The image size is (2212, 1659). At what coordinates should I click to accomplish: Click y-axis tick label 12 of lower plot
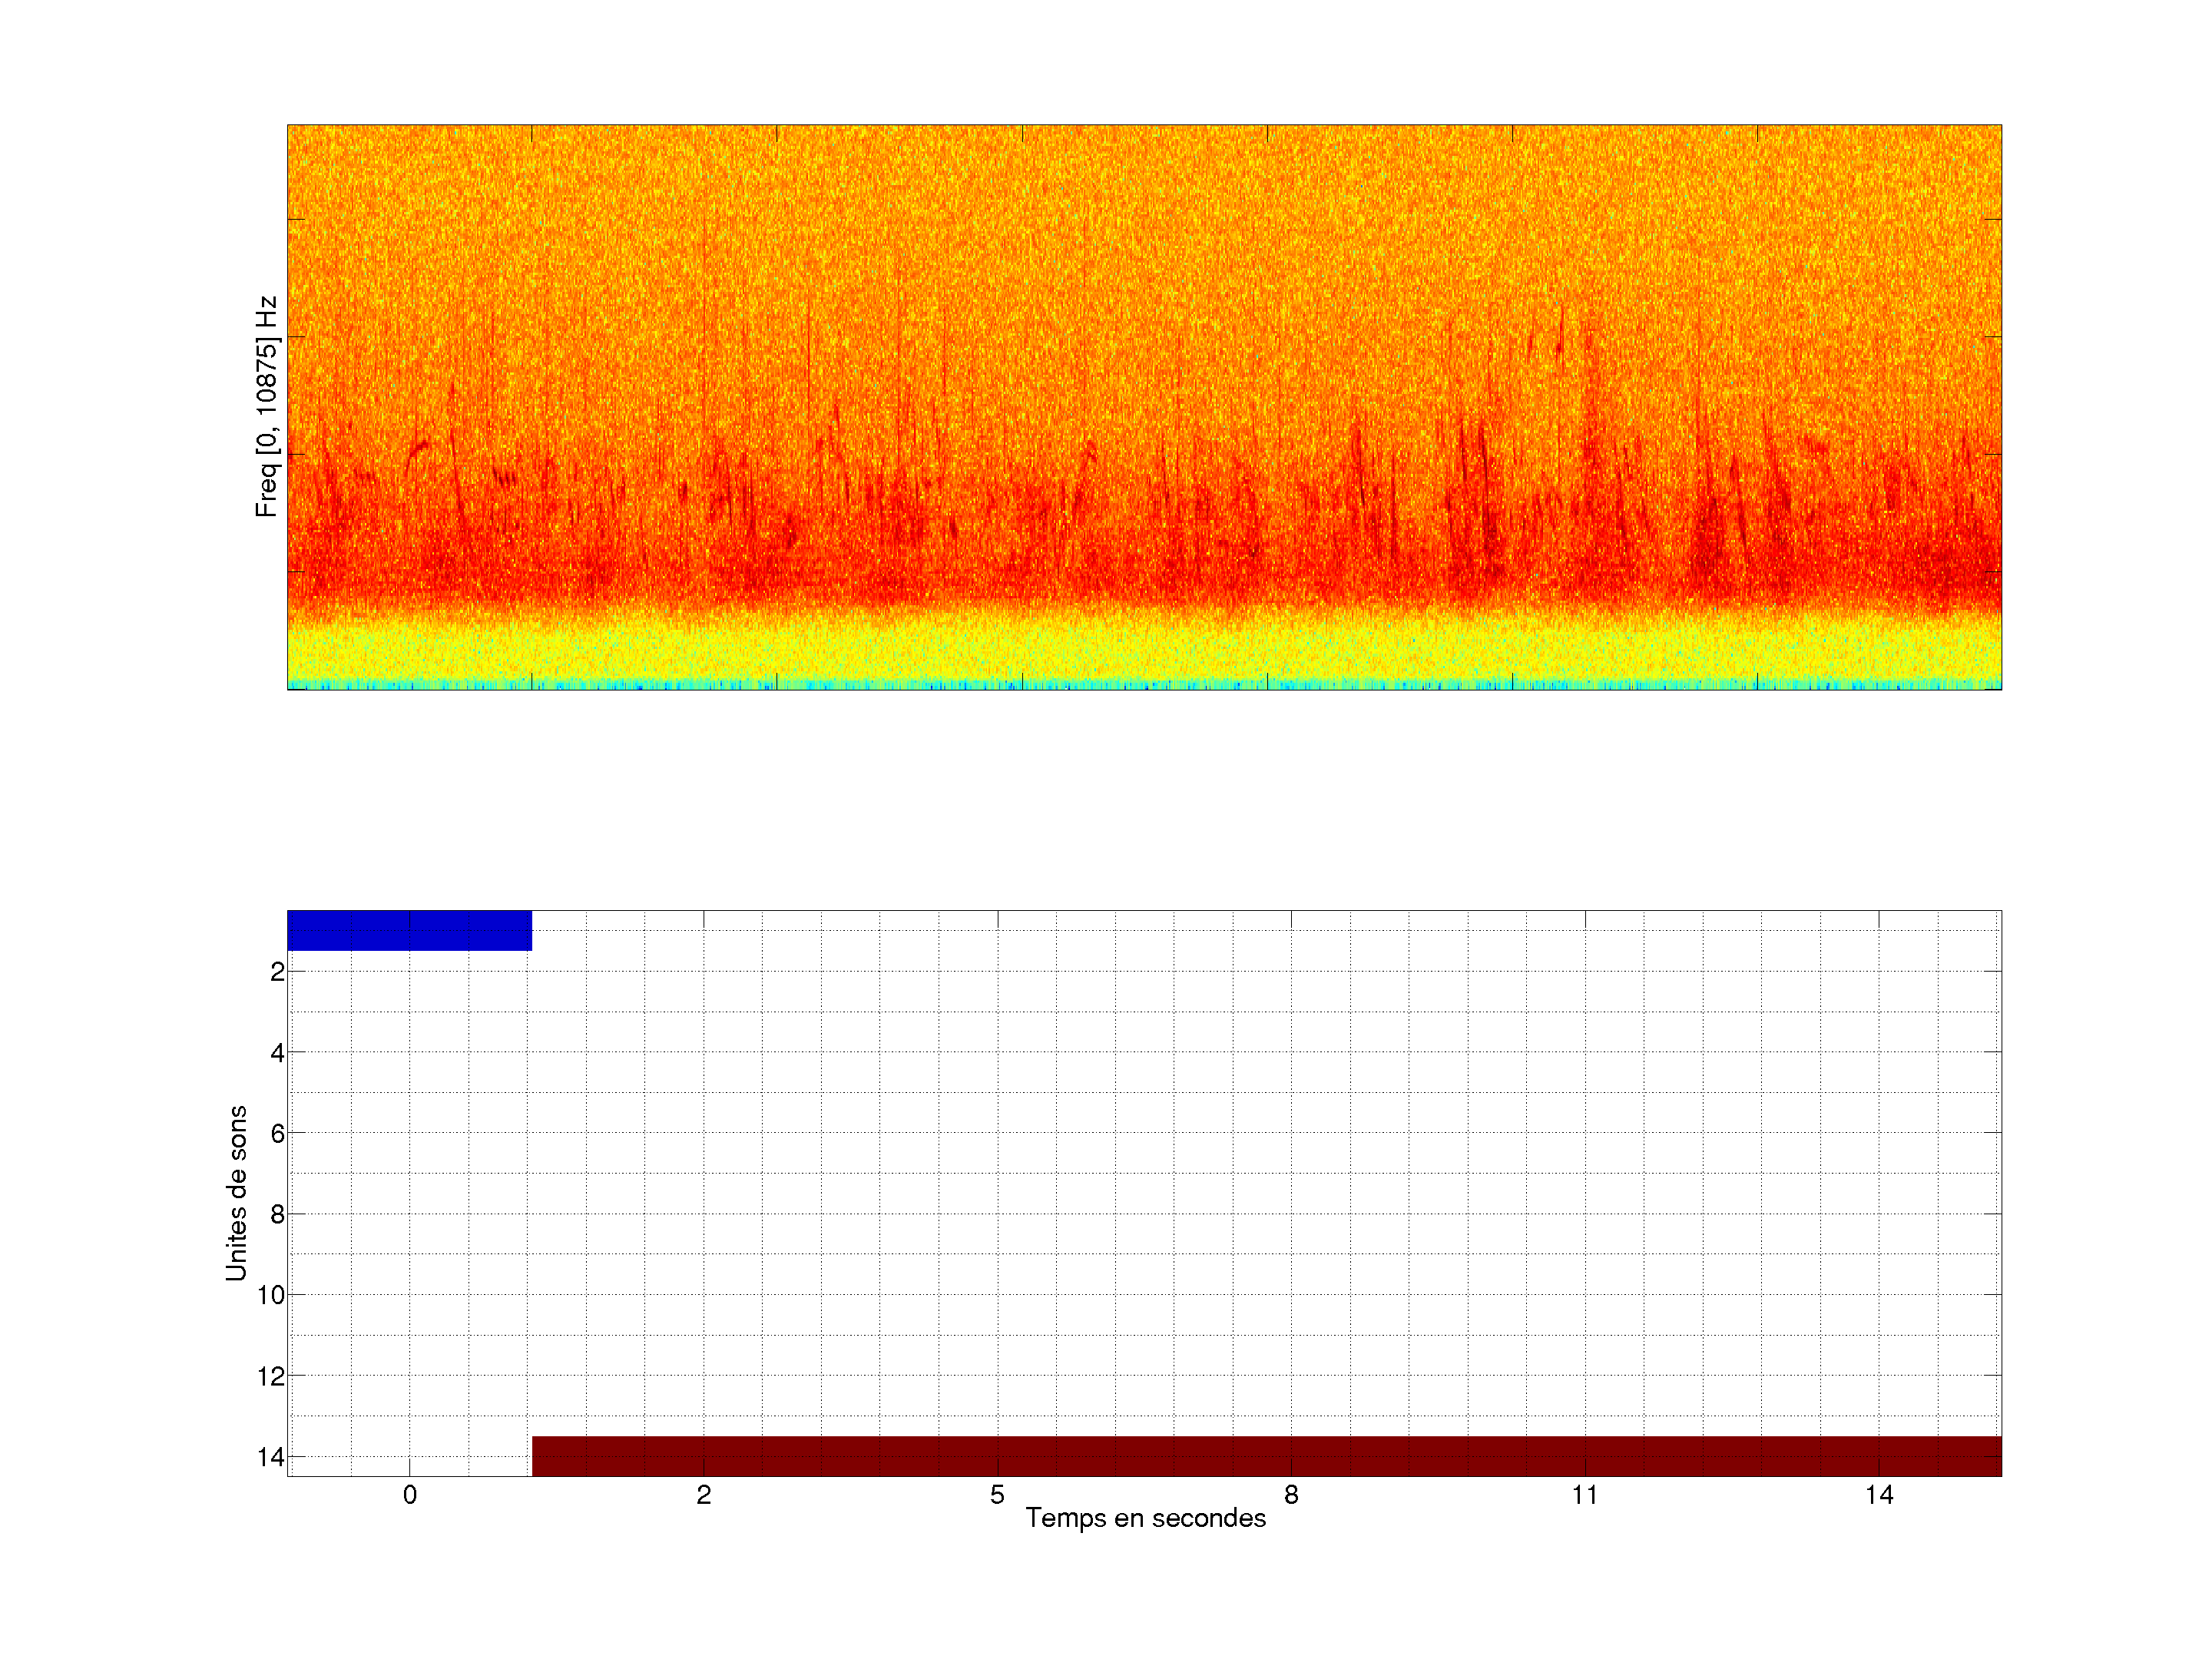click(x=271, y=1376)
